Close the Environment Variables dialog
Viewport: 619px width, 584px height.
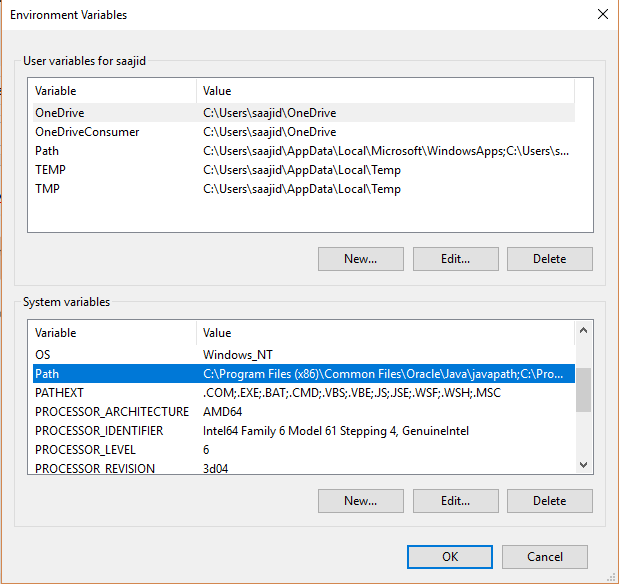click(x=602, y=14)
